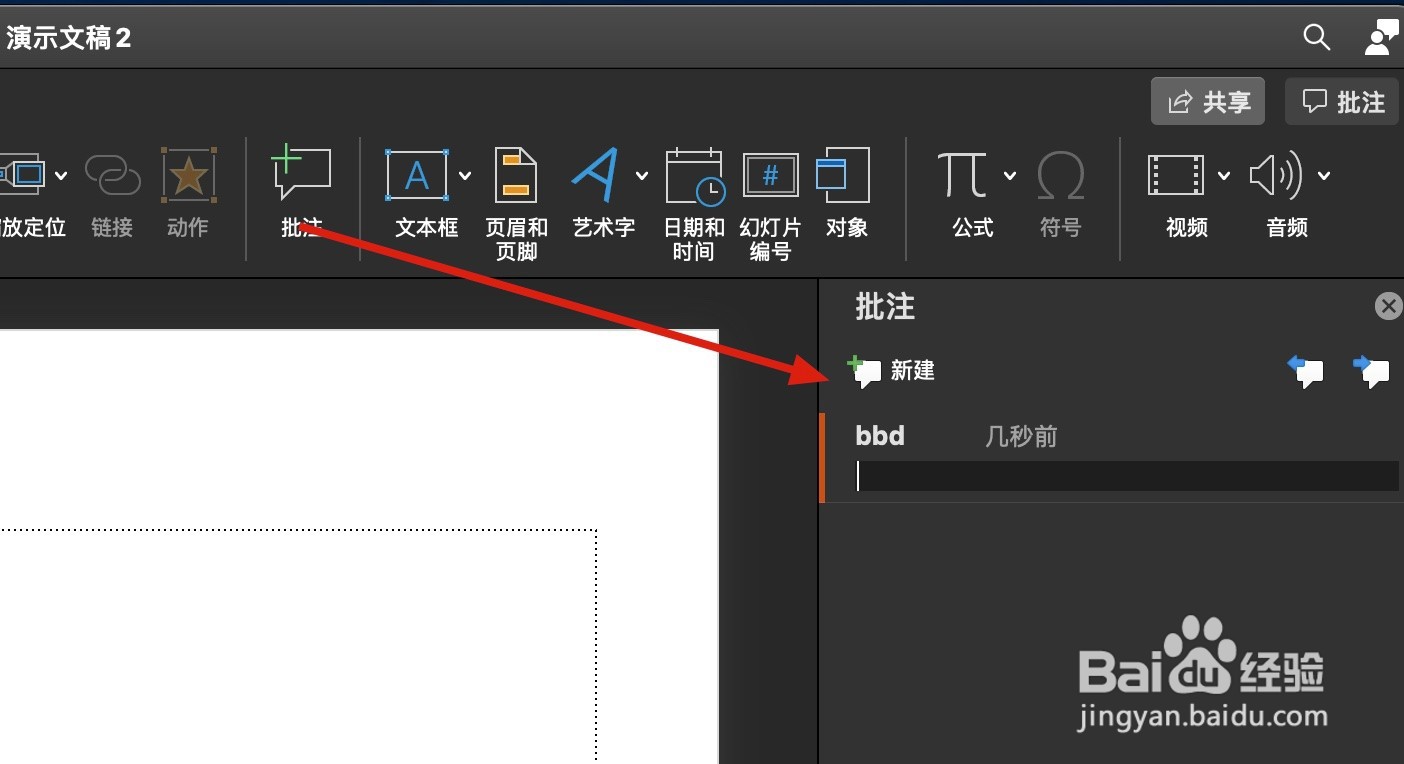Image resolution: width=1404 pixels, height=764 pixels.
Task: Open the user account icon in title bar
Action: click(1382, 37)
